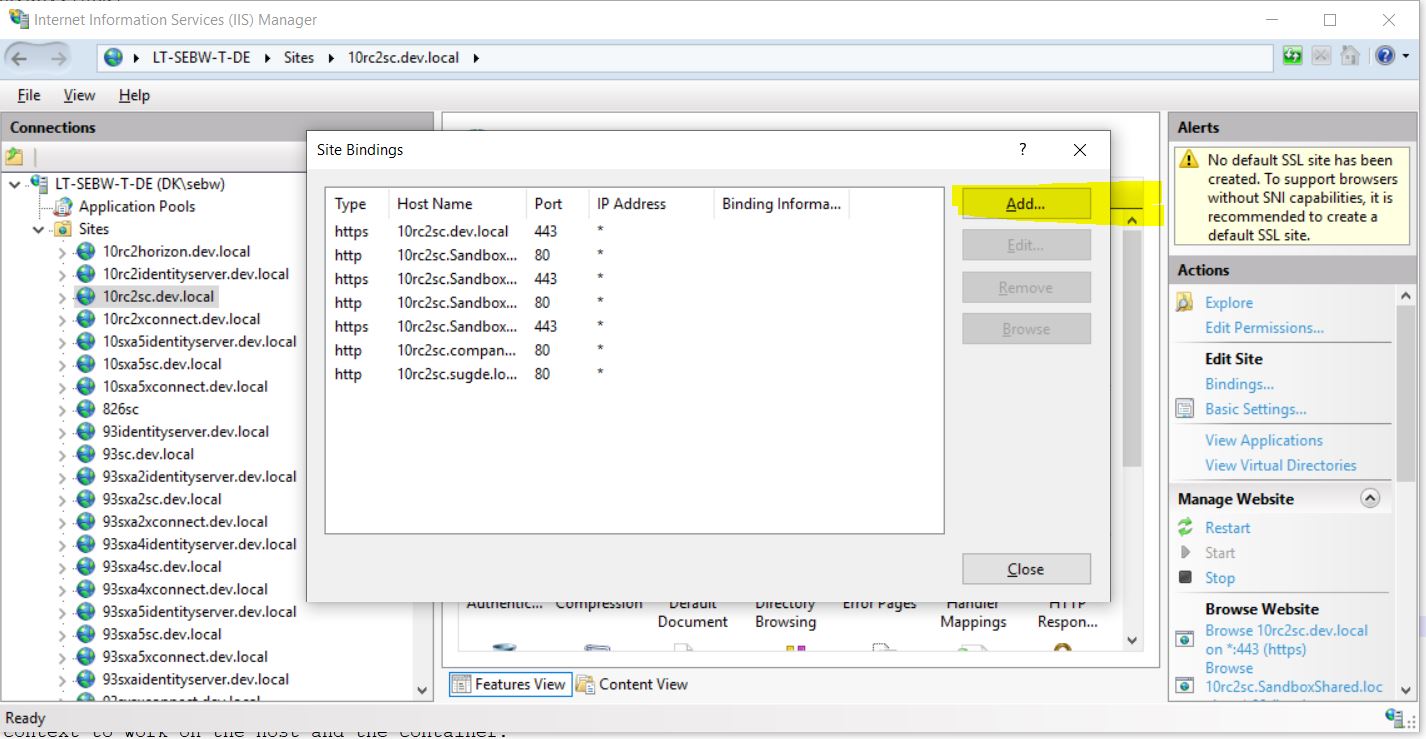
Task: Click the Create New Connection icon in Connections
Action: 14,156
